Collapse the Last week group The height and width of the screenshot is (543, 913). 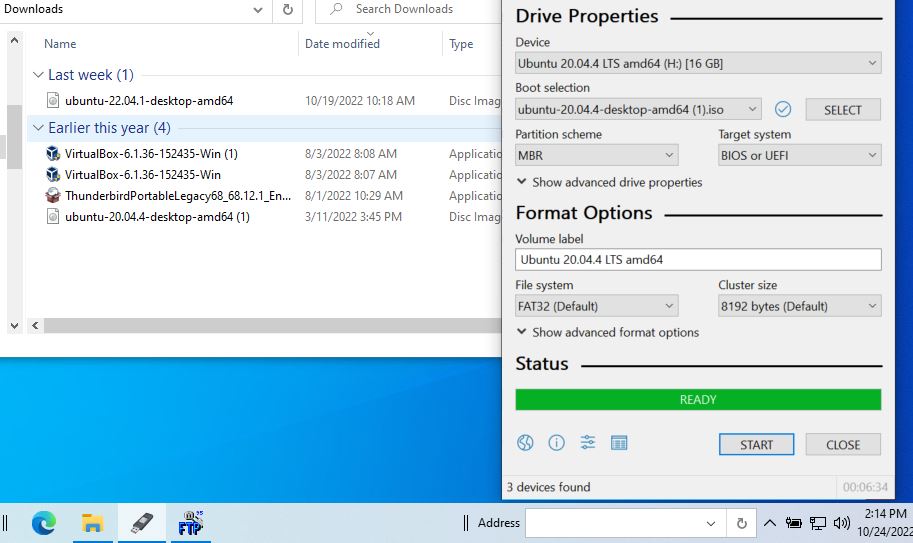click(x=38, y=74)
